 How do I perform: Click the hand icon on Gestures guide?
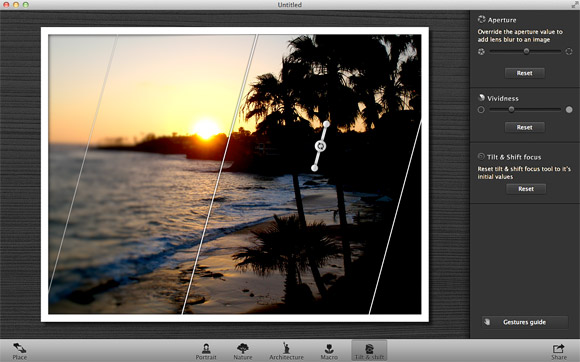[x=487, y=322]
